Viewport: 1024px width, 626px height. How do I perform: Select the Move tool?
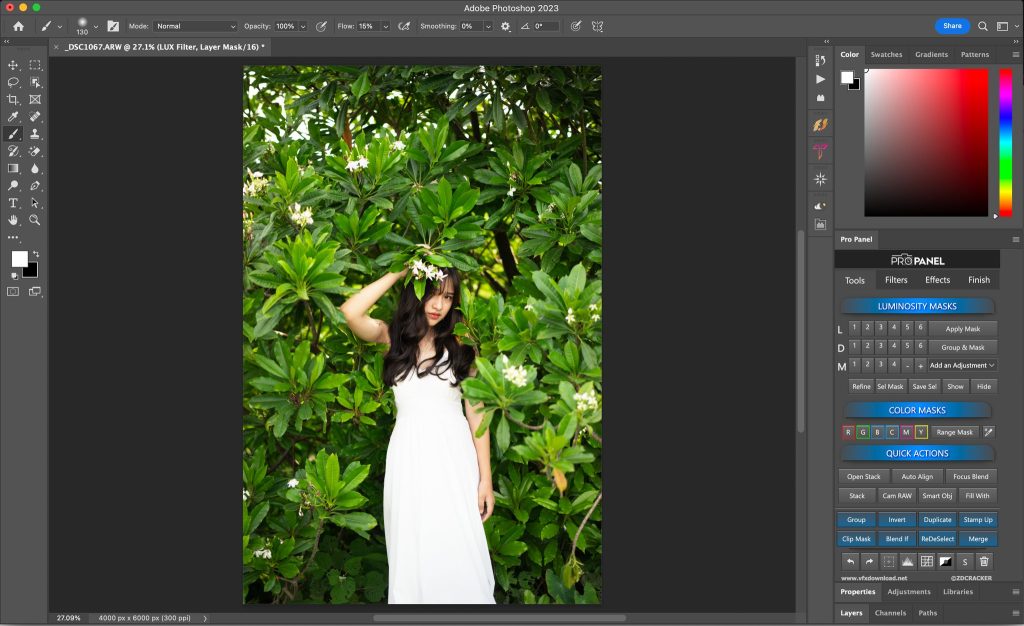tap(14, 65)
